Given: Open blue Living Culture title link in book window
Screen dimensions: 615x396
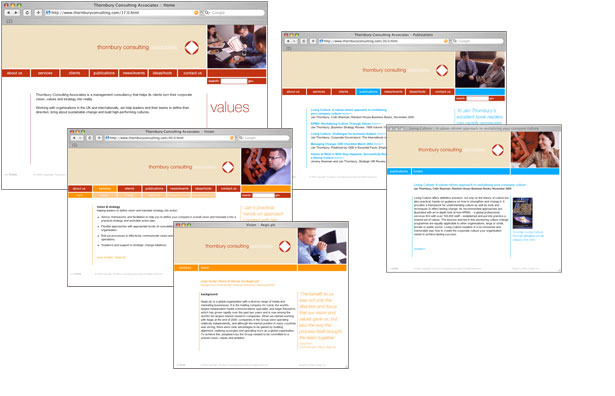Looking at the screenshot, I should (x=469, y=185).
